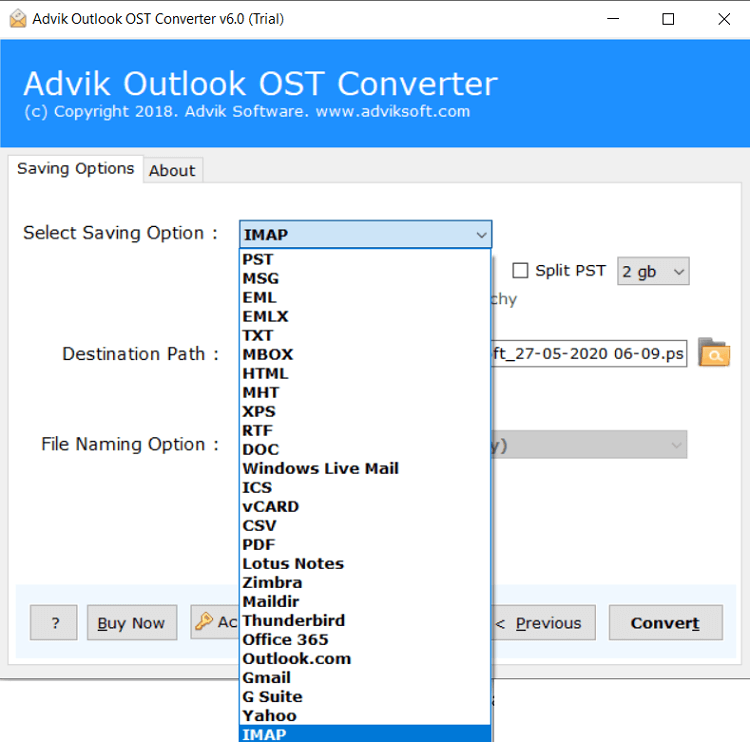The image size is (750, 742).
Task: Select highlighted IMAP entry in list
Action: [x=365, y=734]
